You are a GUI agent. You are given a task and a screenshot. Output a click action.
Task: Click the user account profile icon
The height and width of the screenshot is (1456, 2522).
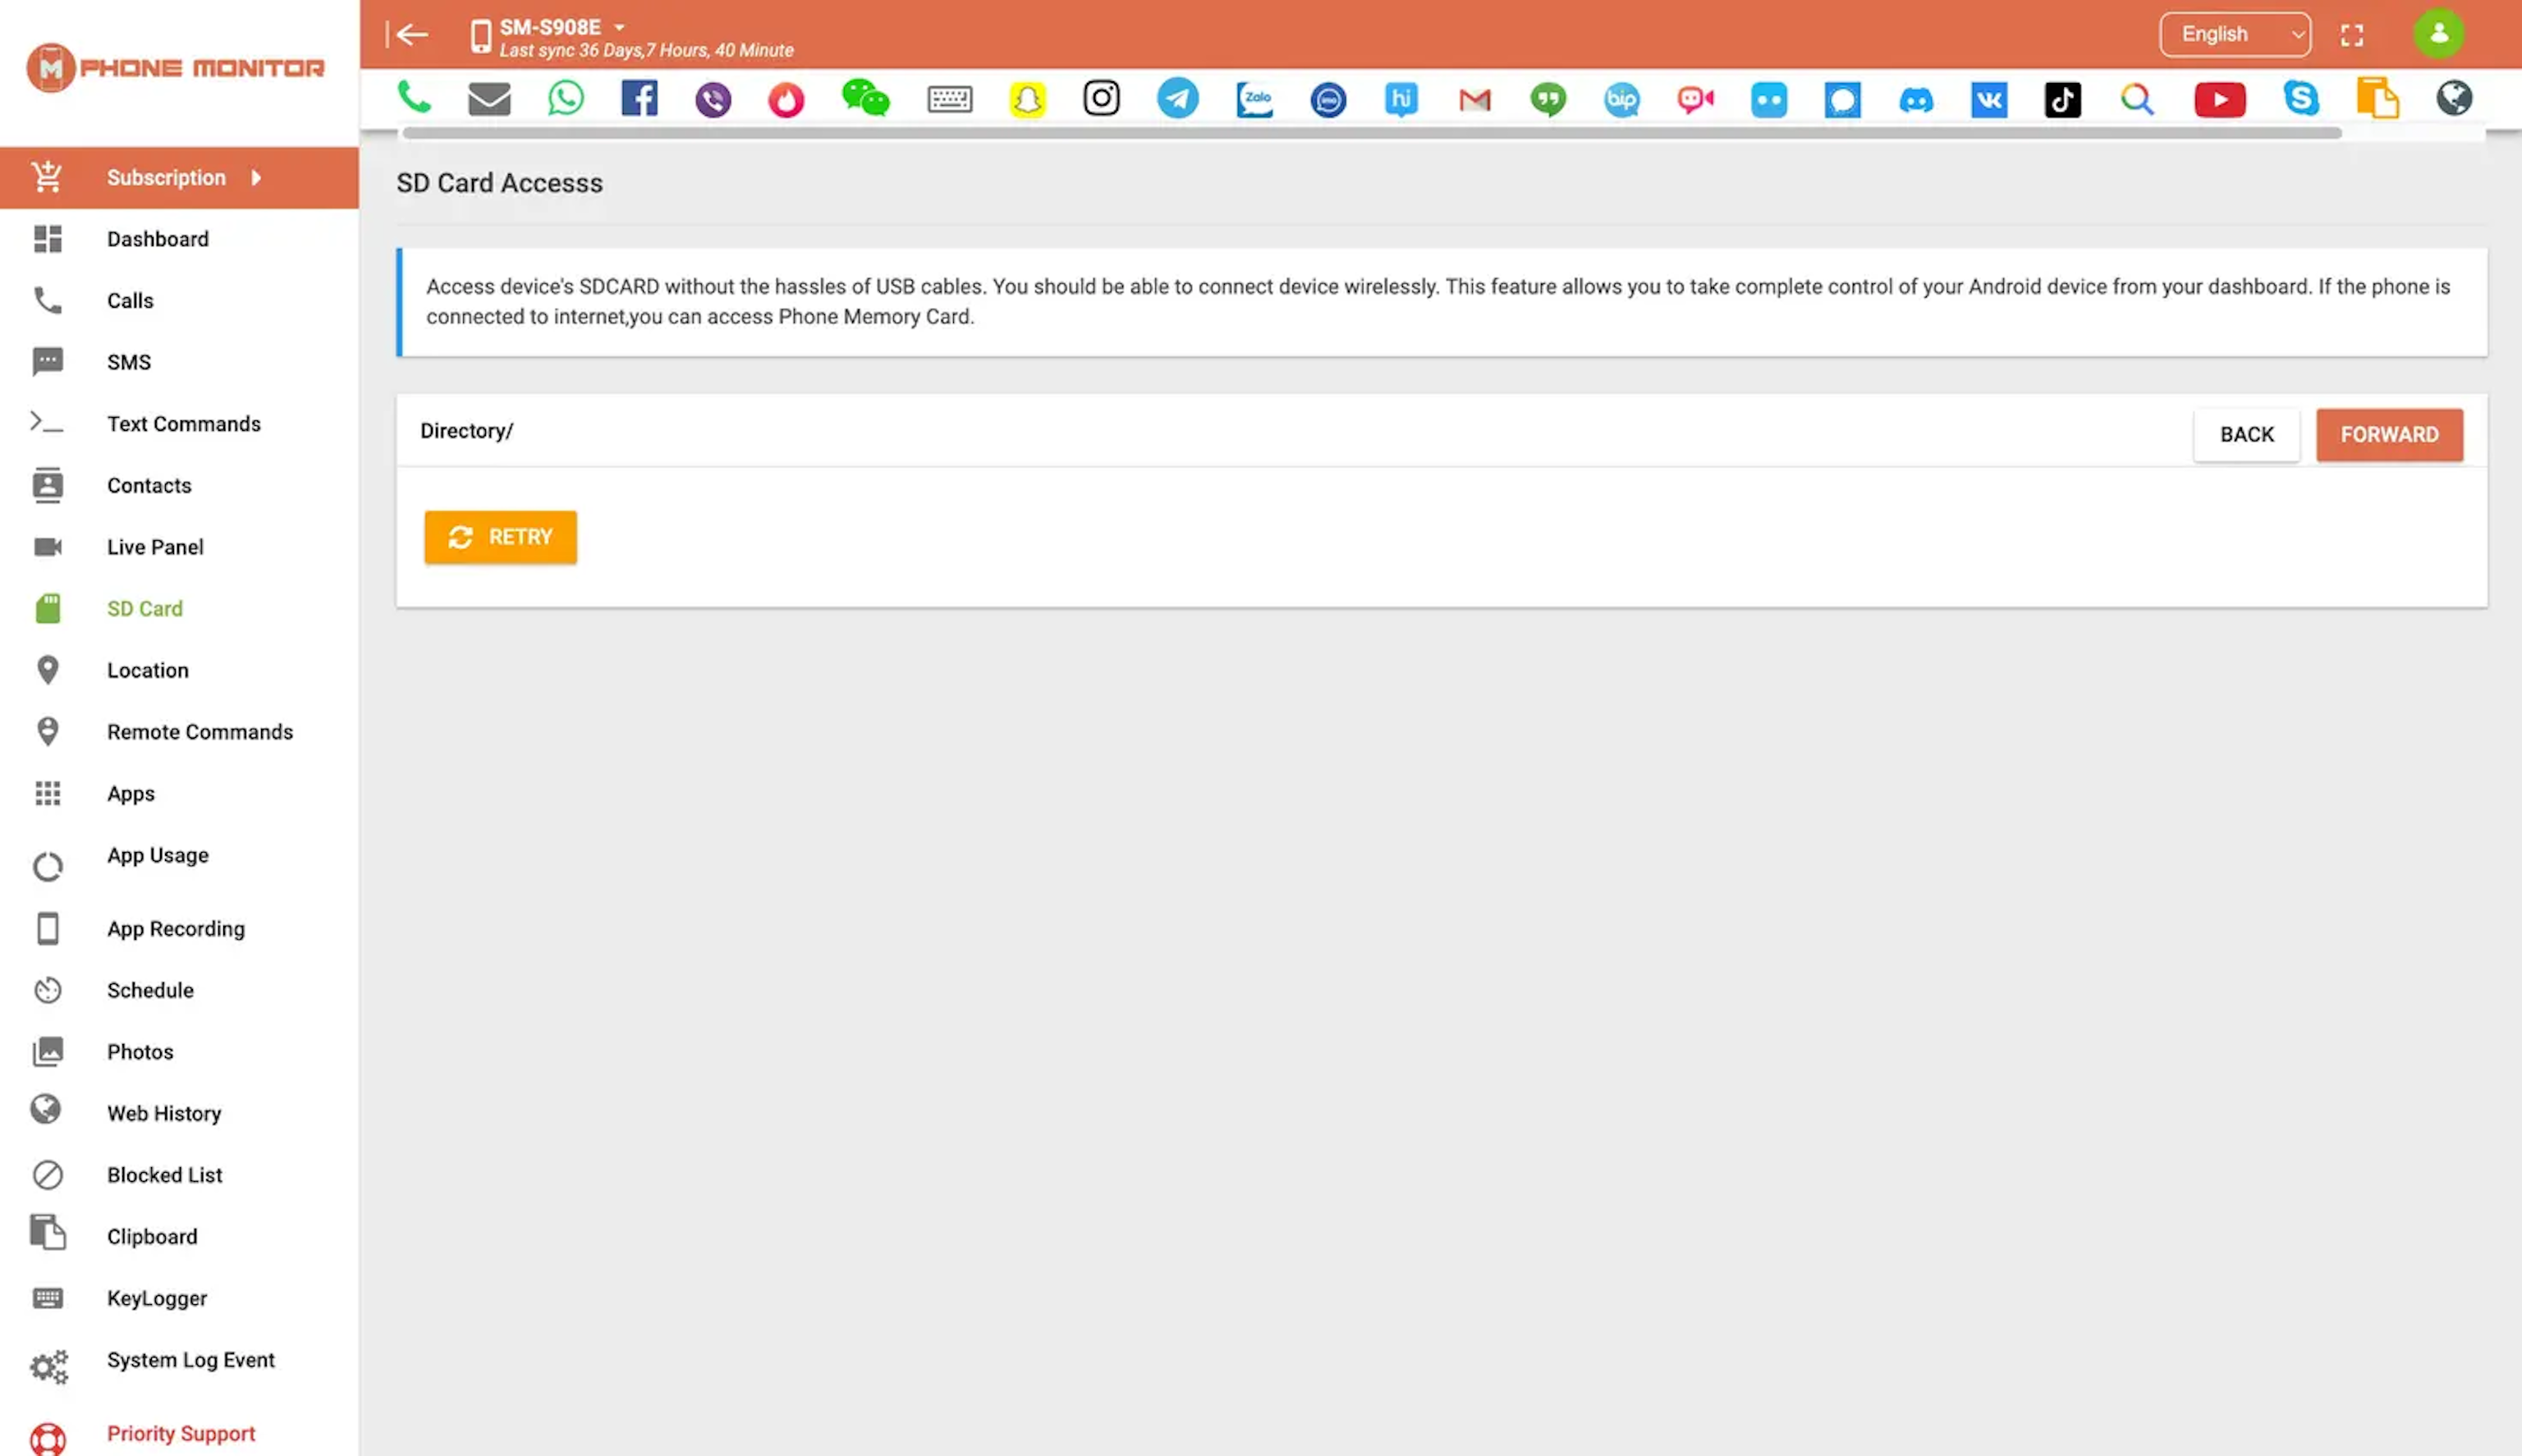[x=2439, y=33]
